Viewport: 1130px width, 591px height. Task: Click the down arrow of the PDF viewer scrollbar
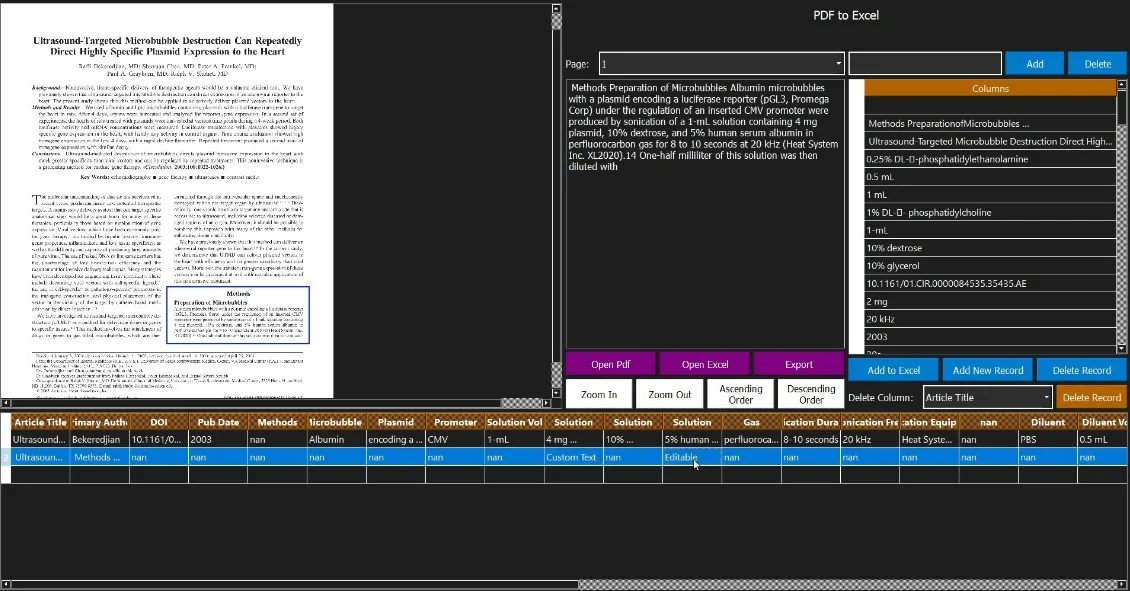click(x=556, y=394)
